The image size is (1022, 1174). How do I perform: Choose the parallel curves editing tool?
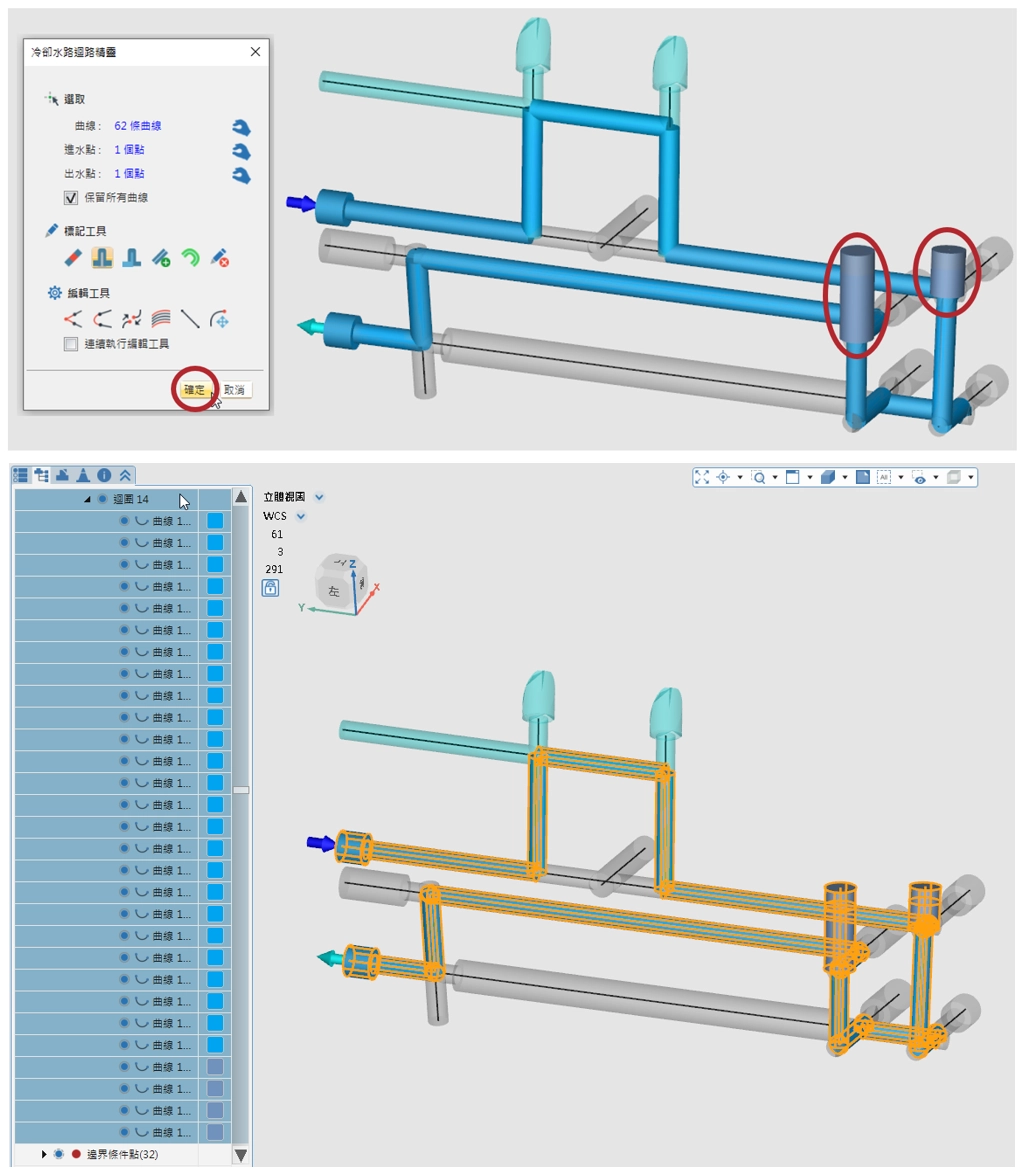[x=161, y=320]
